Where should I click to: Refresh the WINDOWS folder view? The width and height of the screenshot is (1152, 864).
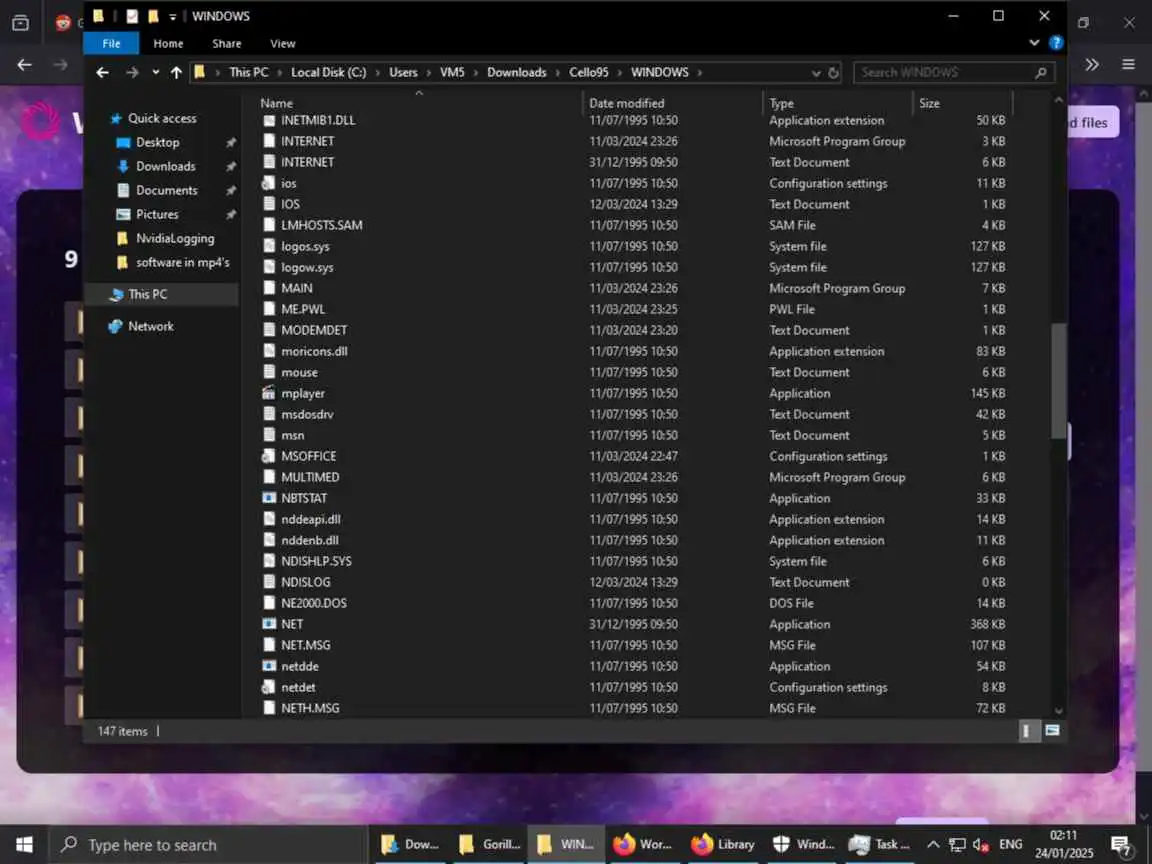[833, 73]
